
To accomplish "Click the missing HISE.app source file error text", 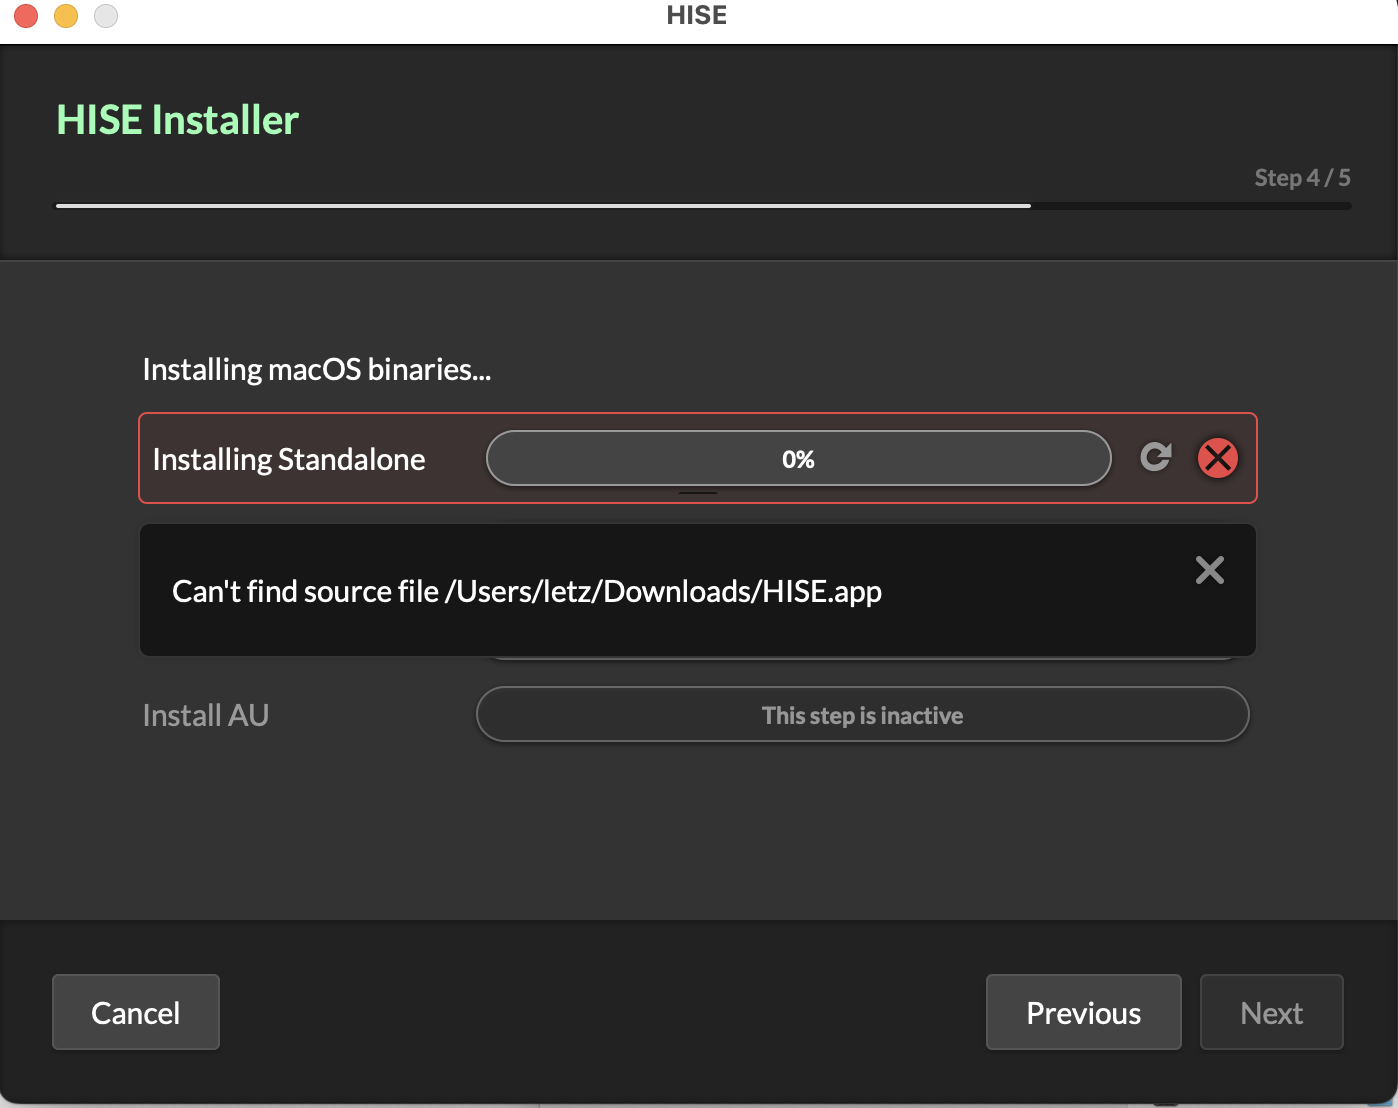I will [527, 591].
